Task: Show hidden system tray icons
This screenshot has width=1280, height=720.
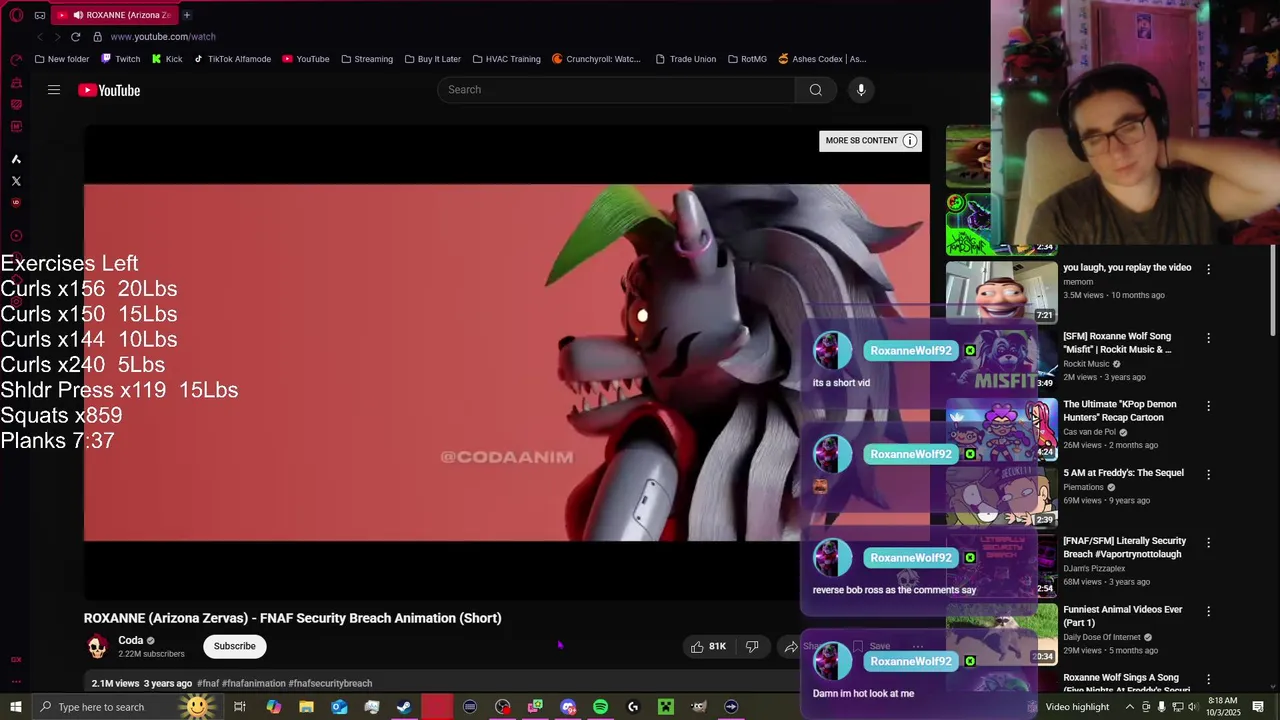Action: 1130,707
